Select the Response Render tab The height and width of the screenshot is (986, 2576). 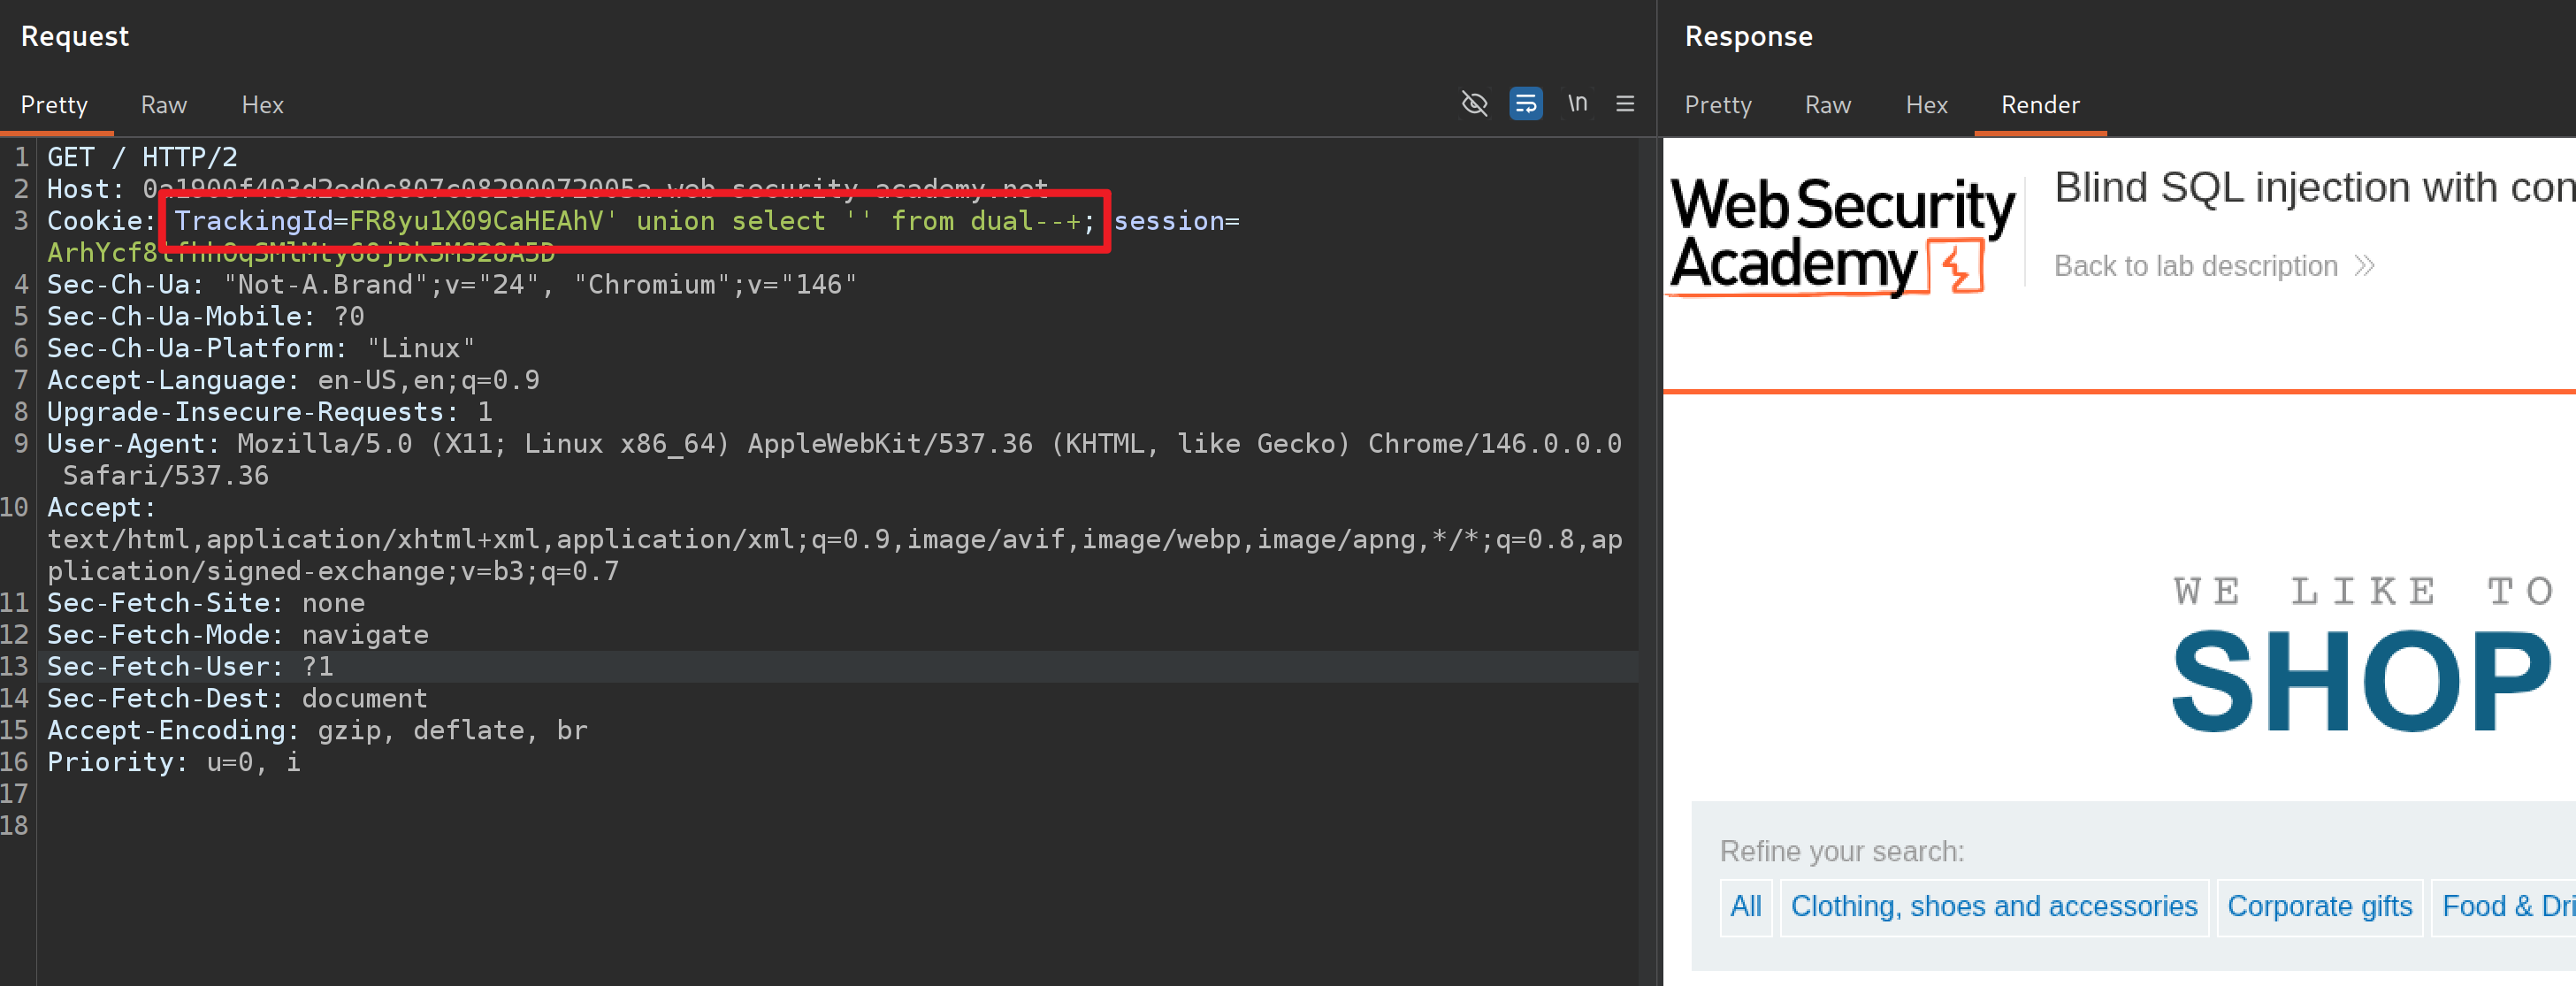(x=2039, y=105)
